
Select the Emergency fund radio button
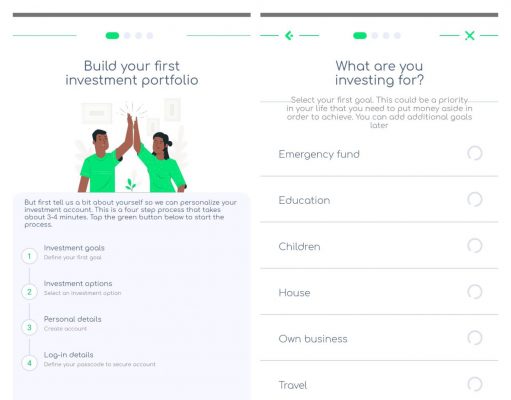pos(475,153)
